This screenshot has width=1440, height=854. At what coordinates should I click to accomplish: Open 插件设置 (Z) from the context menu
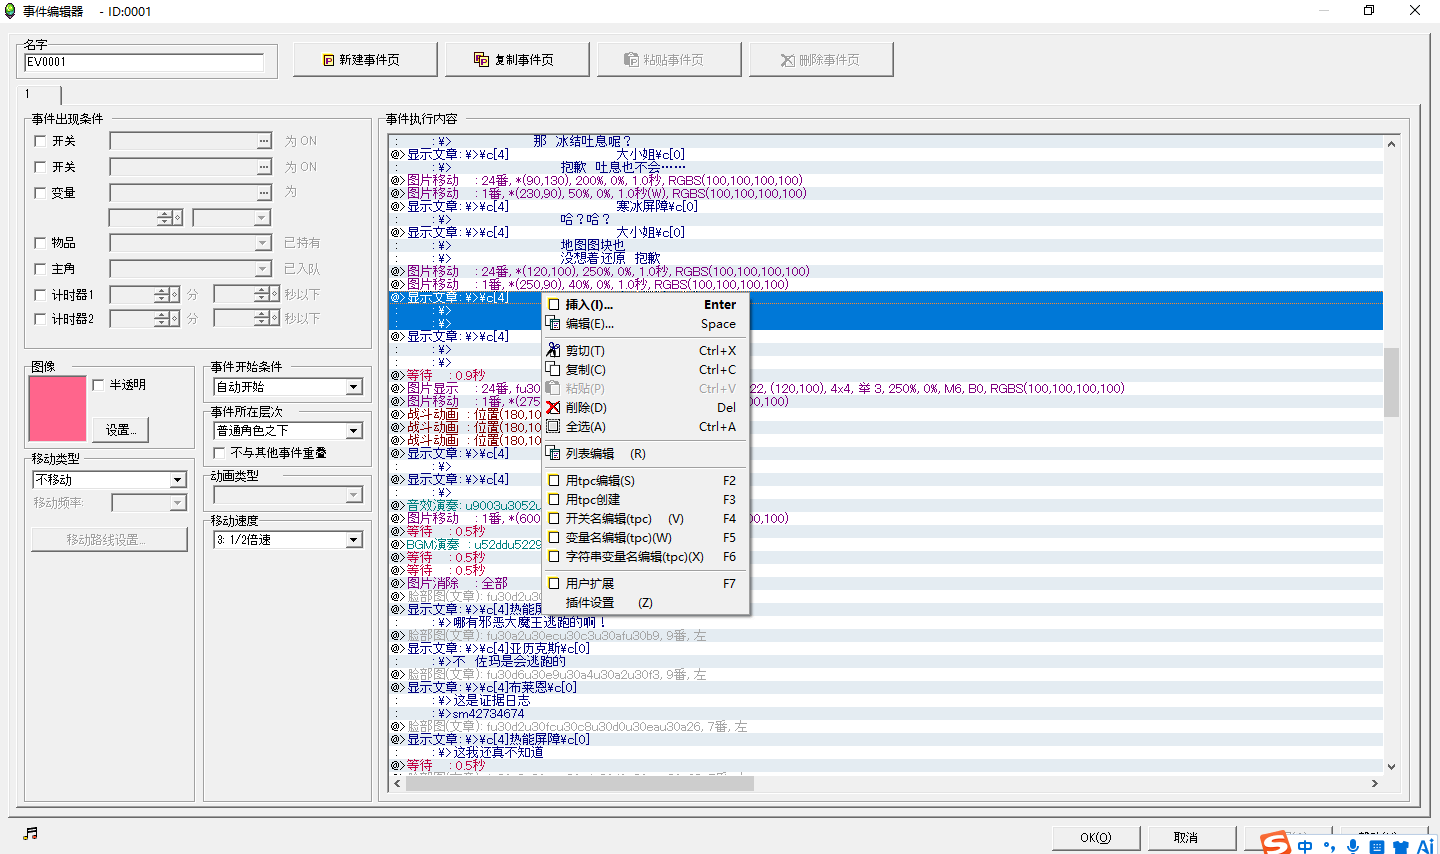[646, 602]
